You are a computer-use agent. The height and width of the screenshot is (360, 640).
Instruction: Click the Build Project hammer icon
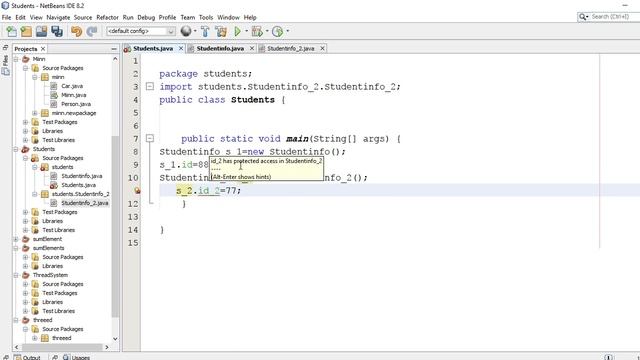[205, 31]
